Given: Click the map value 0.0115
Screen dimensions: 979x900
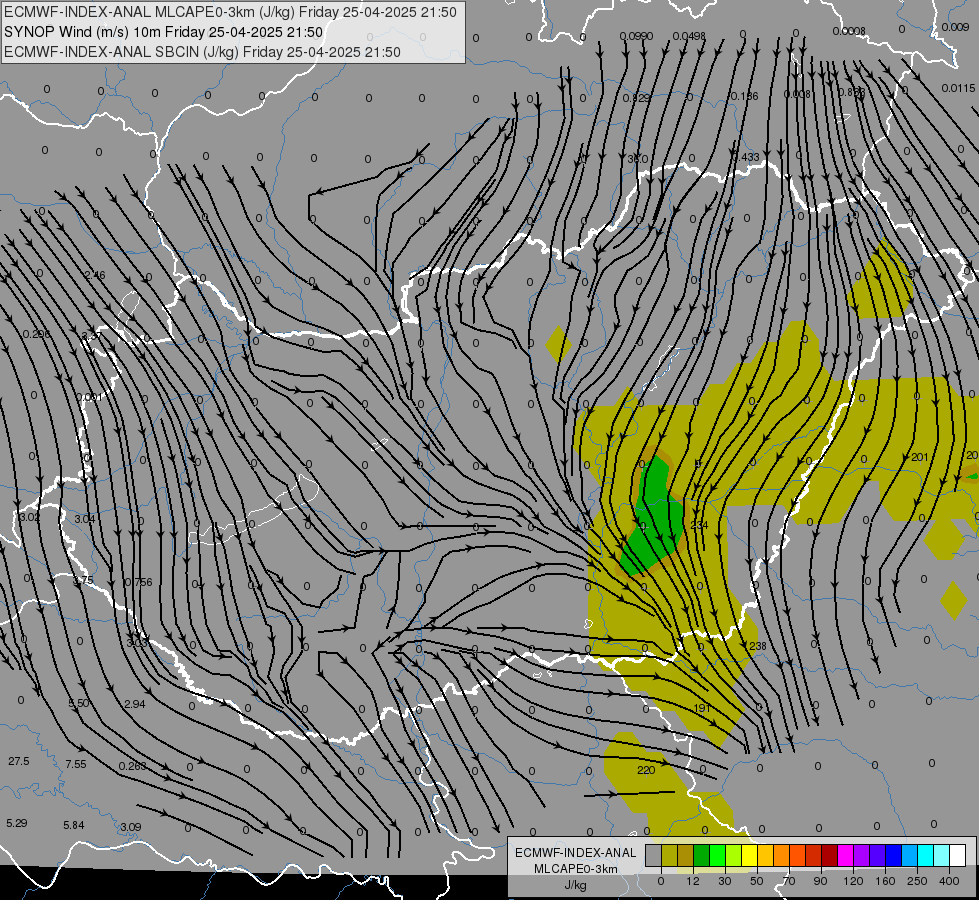Looking at the screenshot, I should (x=958, y=88).
